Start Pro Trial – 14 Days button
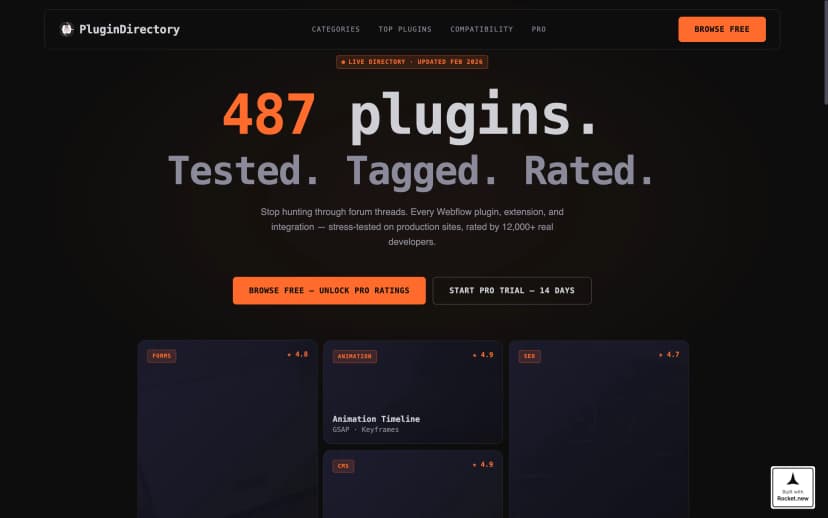Viewport: 828px width, 518px height. pos(512,290)
